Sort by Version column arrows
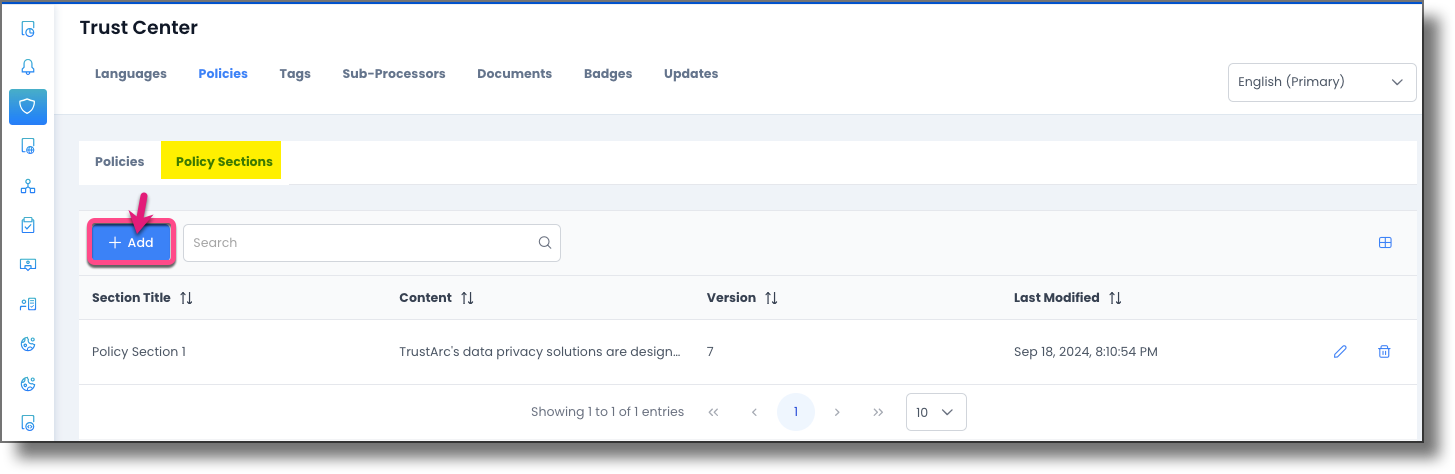The image size is (1455, 474). [771, 298]
